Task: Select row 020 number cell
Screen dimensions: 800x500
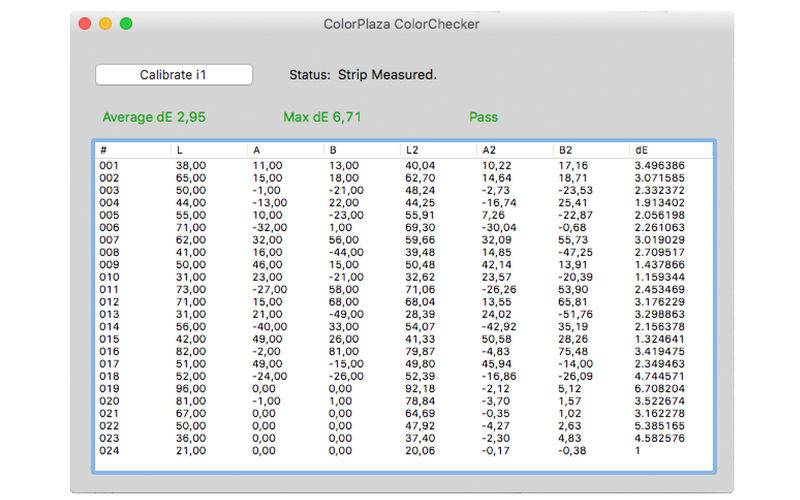Action: 109,401
